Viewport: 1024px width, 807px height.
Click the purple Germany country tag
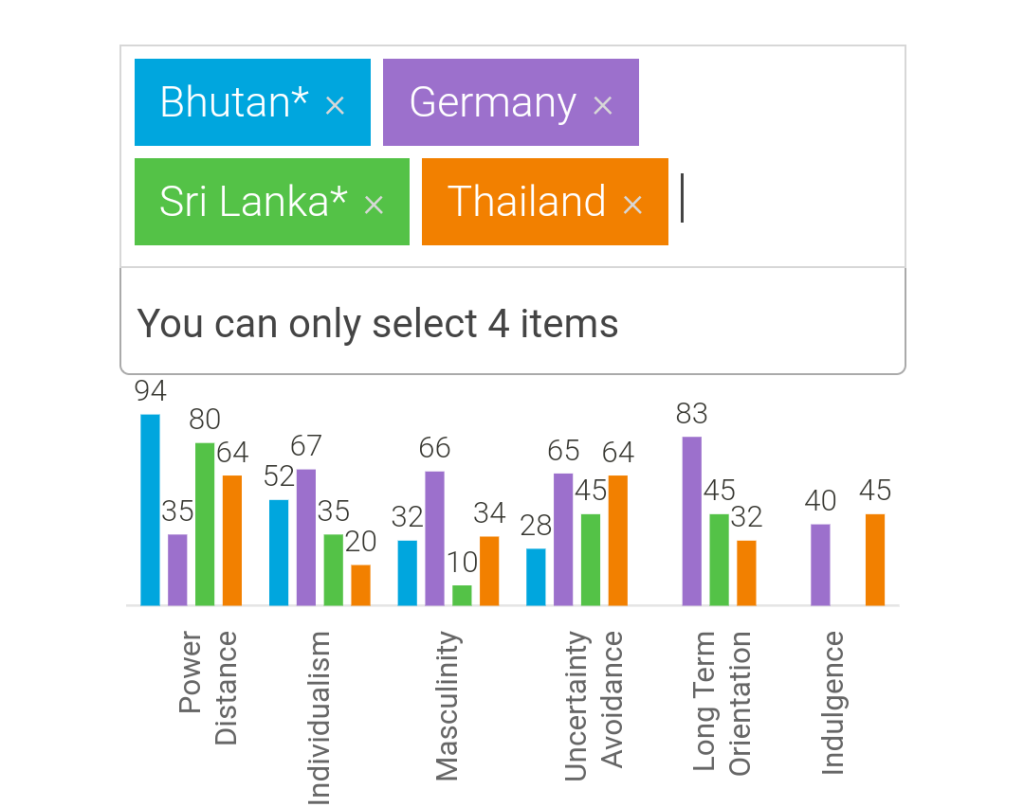point(511,103)
